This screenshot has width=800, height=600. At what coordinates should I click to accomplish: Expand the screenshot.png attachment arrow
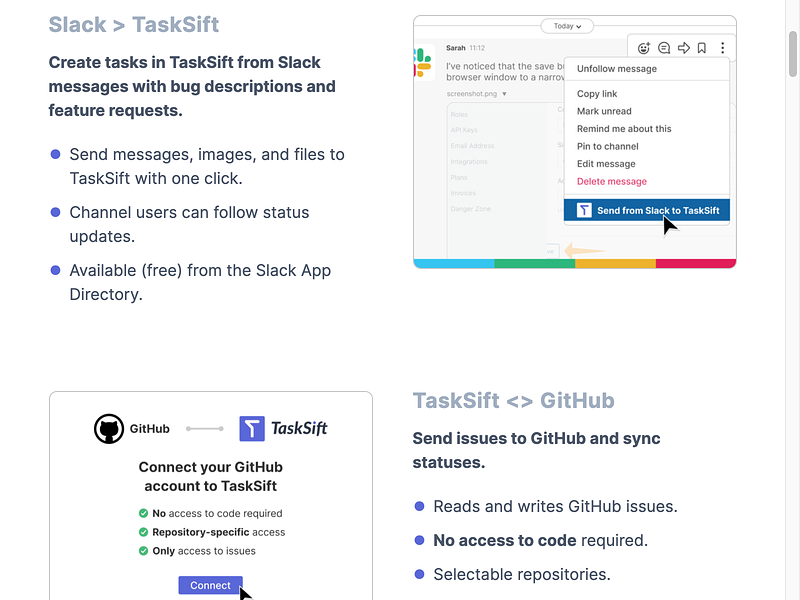[504, 94]
